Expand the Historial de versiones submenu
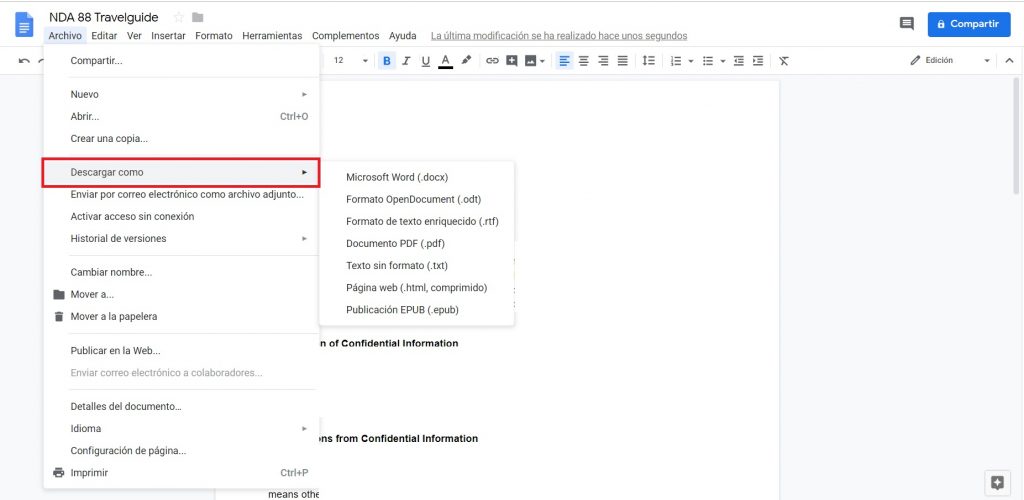This screenshot has width=1024, height=500. pos(182,238)
